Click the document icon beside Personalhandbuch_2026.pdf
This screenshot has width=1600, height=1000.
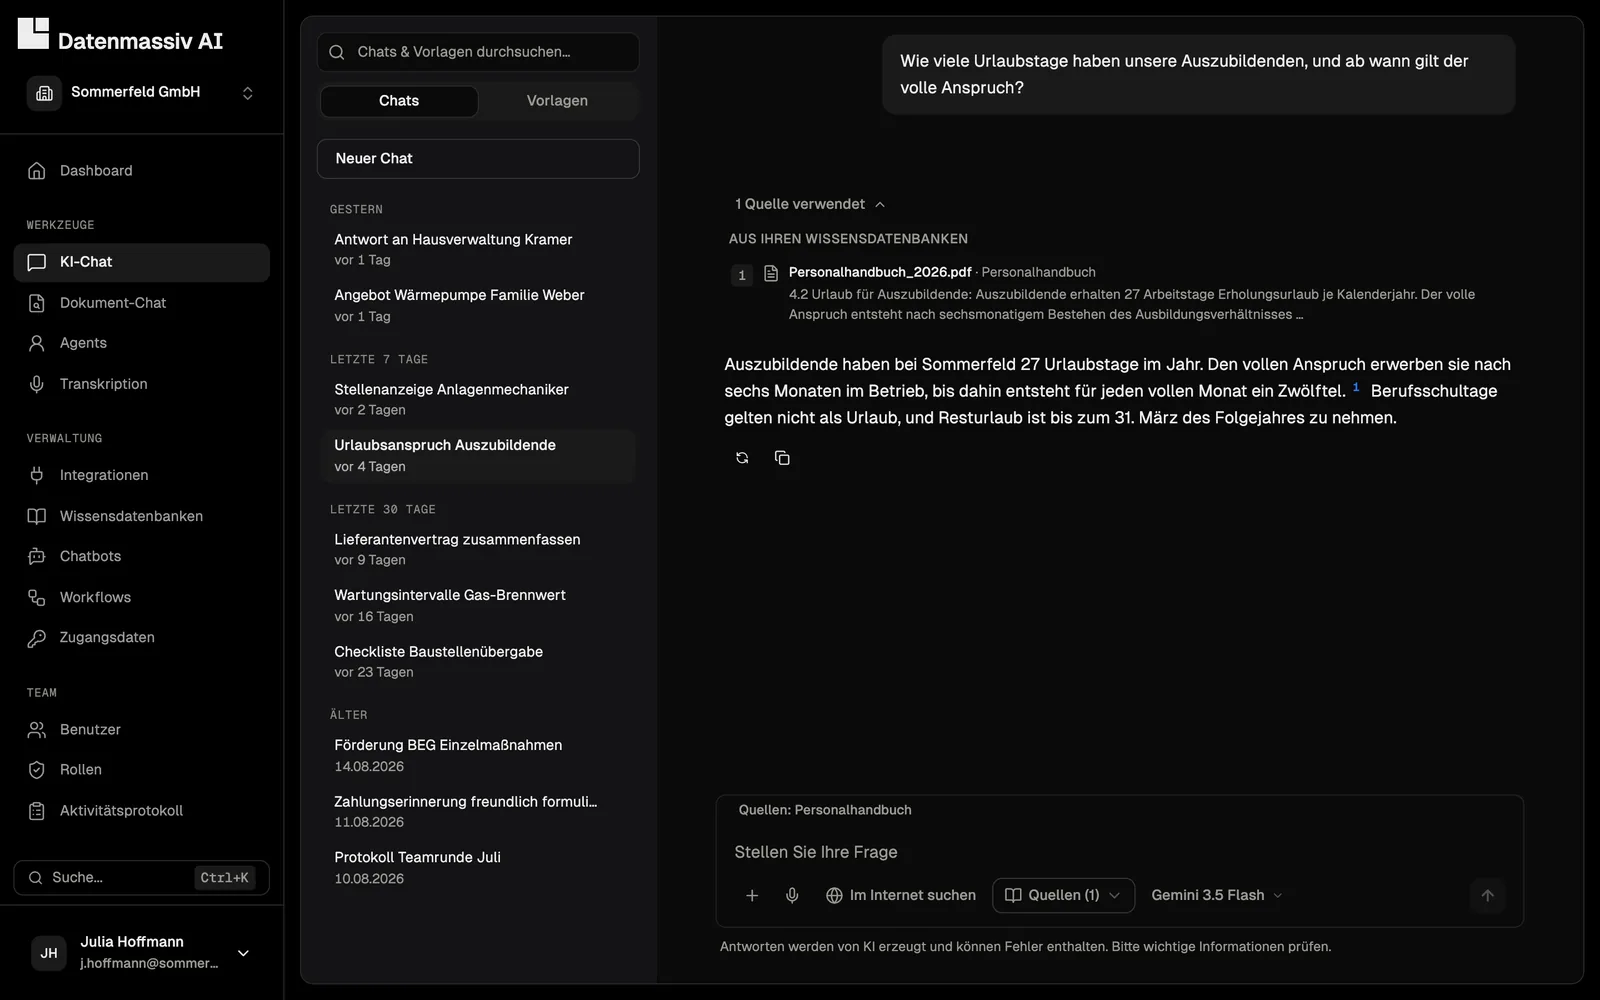point(771,273)
